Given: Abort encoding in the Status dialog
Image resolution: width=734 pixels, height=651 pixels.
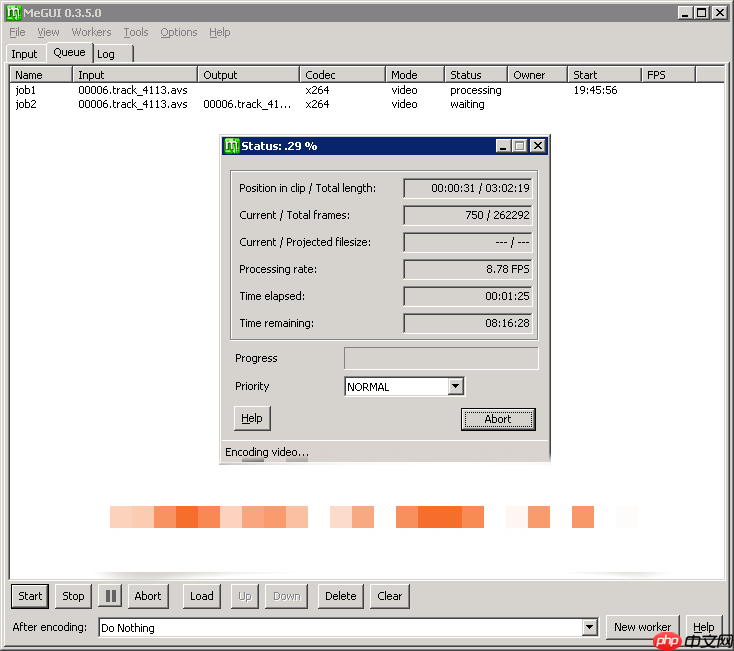Looking at the screenshot, I should tap(498, 419).
